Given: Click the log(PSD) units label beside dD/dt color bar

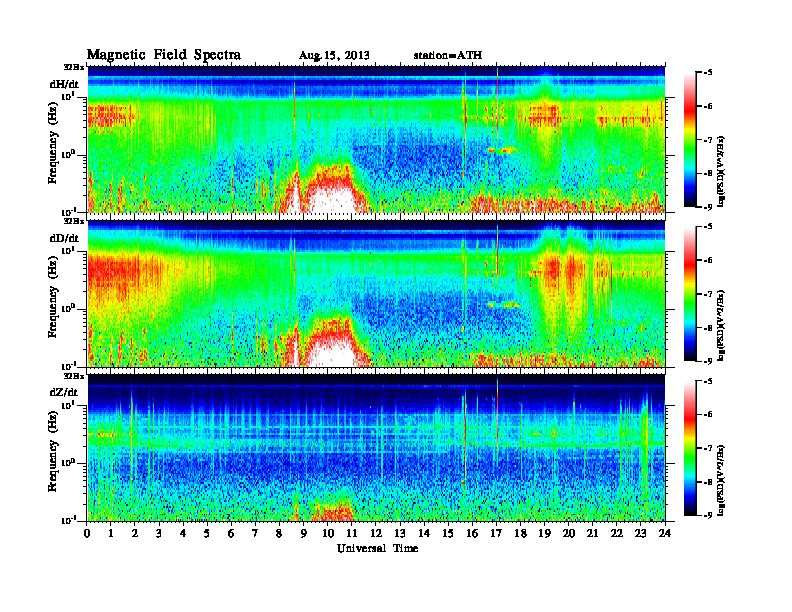Looking at the screenshot, I should tap(721, 325).
